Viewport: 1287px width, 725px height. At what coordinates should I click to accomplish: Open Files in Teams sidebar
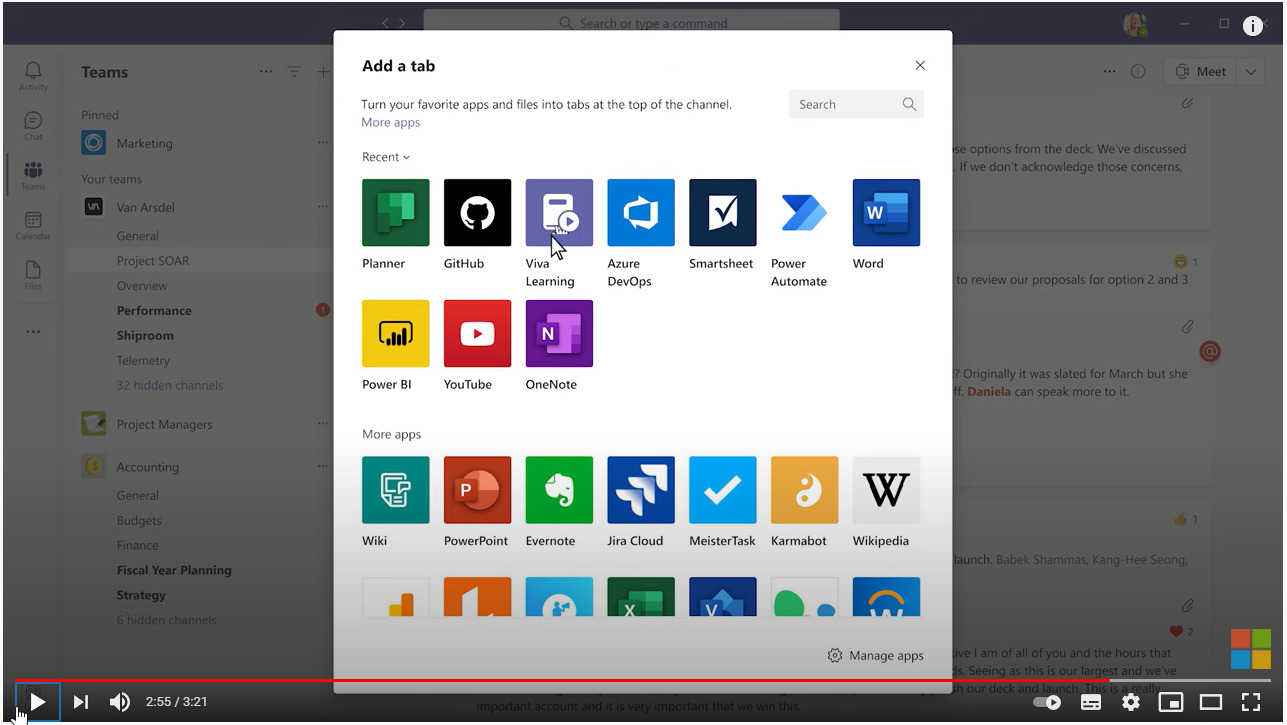[33, 275]
